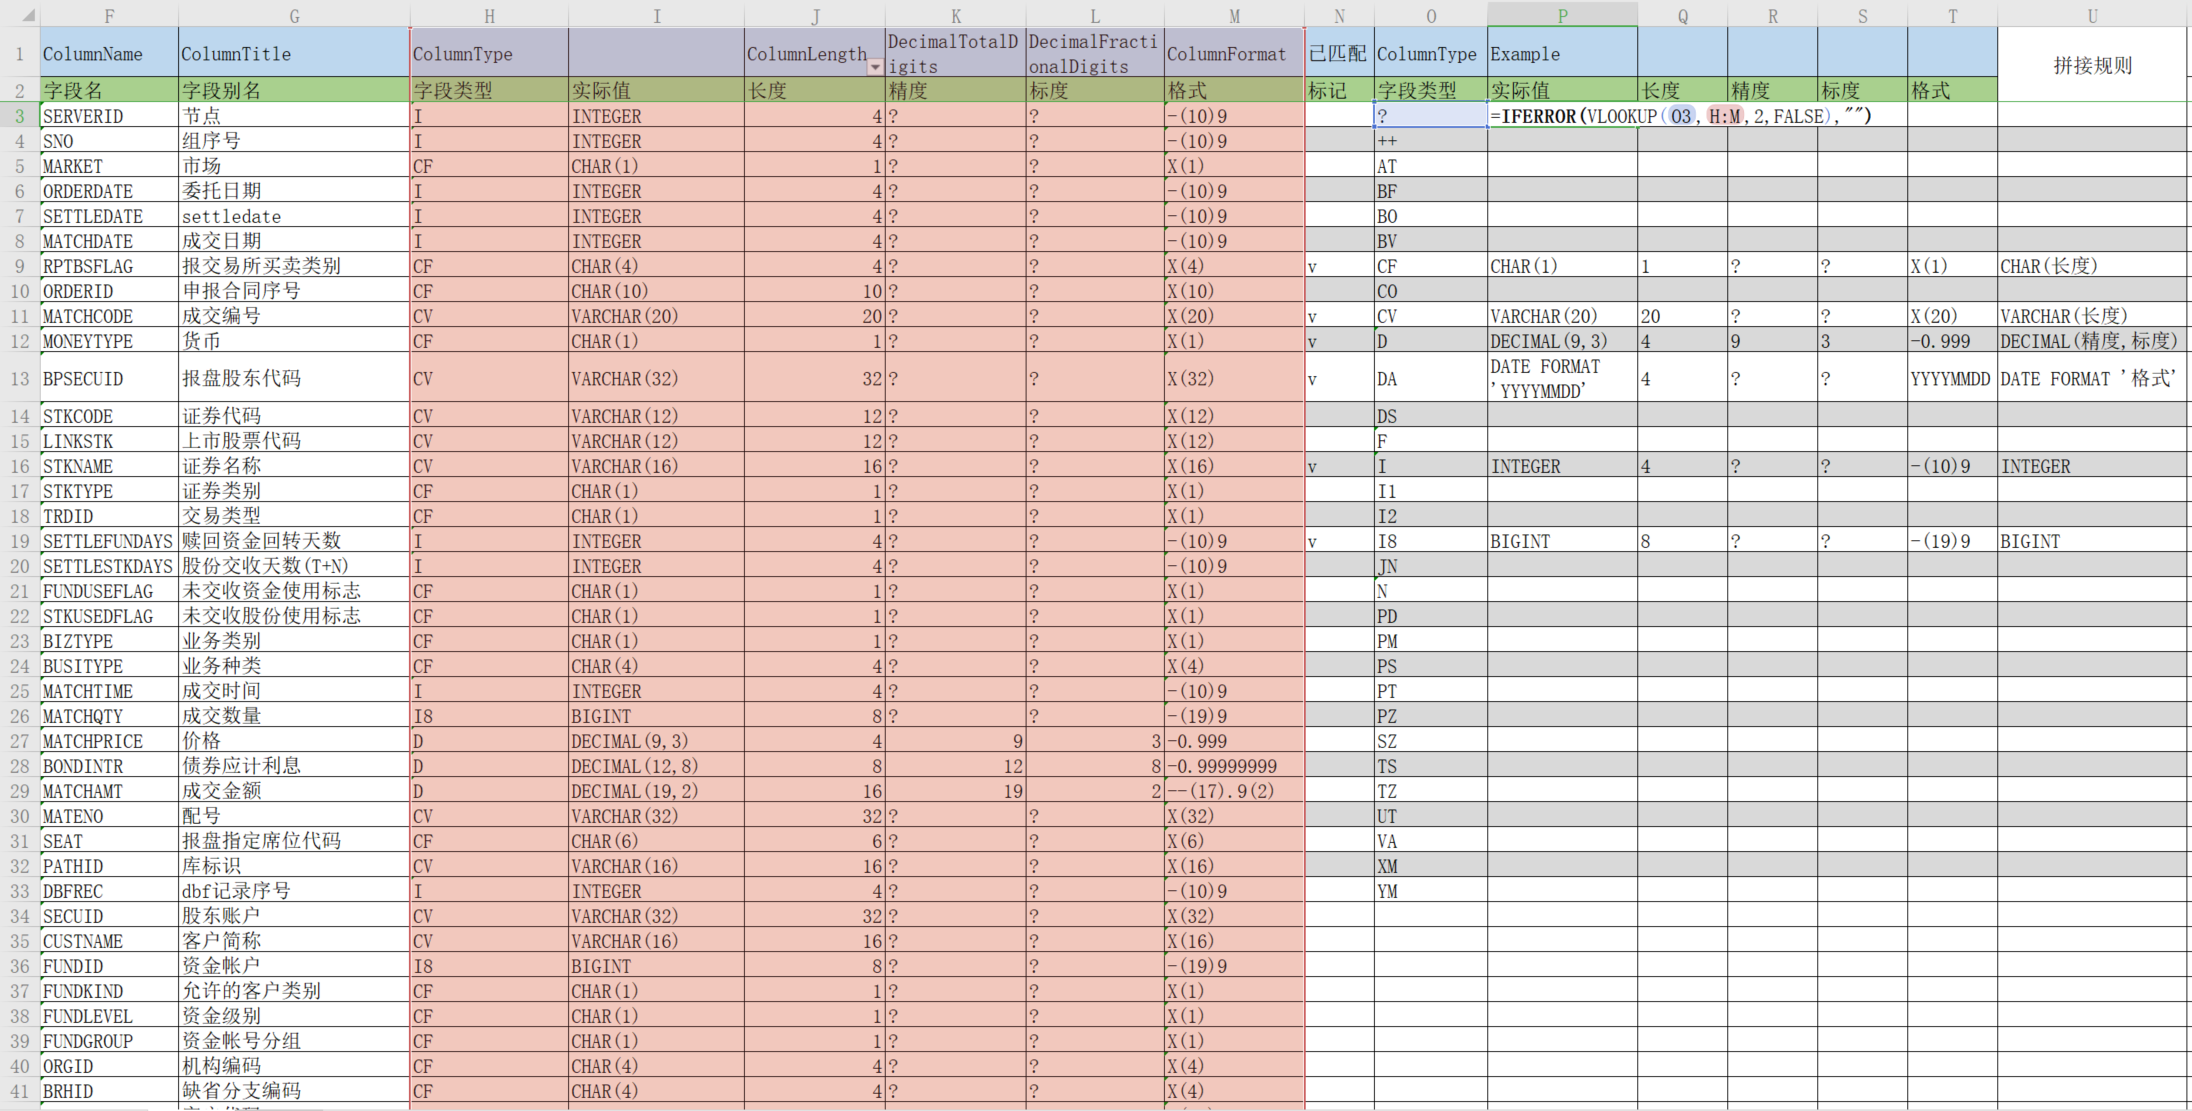Click the DA type cell in column O
The height and width of the screenshot is (1111, 2192).
point(1431,378)
